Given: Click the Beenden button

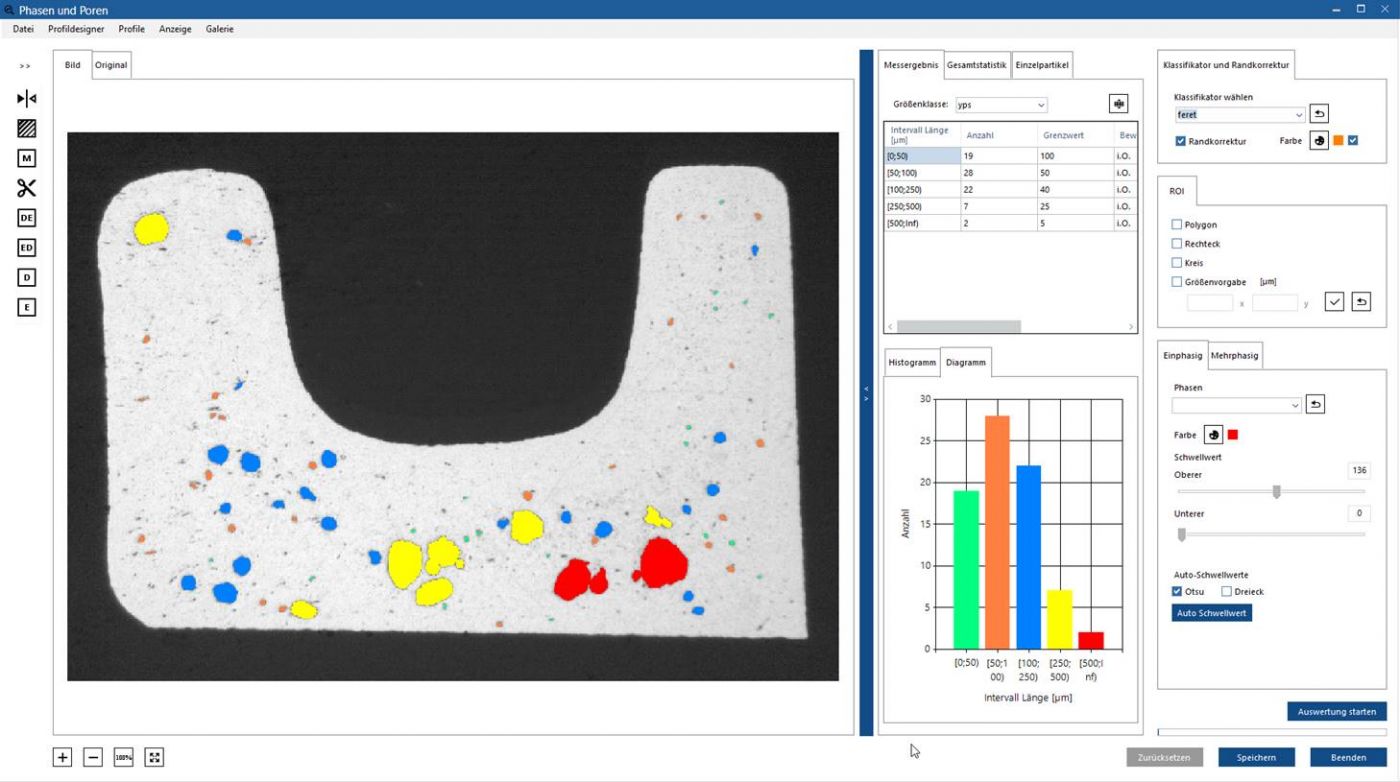Looking at the screenshot, I should tap(1348, 758).
